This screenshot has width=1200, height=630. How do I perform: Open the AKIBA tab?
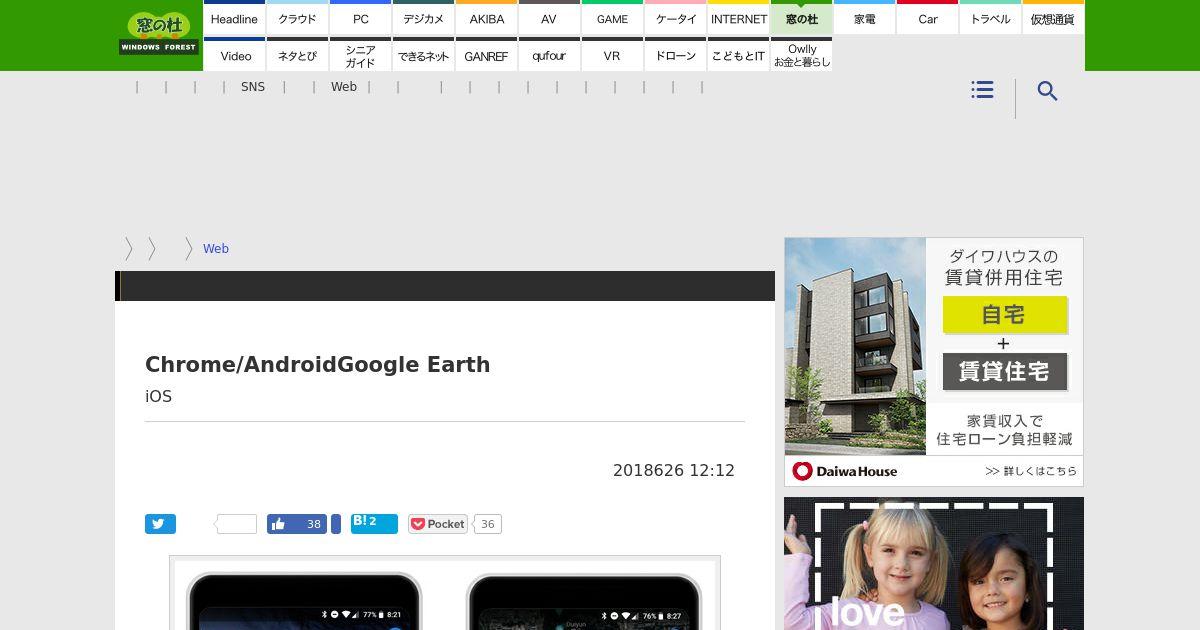coord(487,19)
